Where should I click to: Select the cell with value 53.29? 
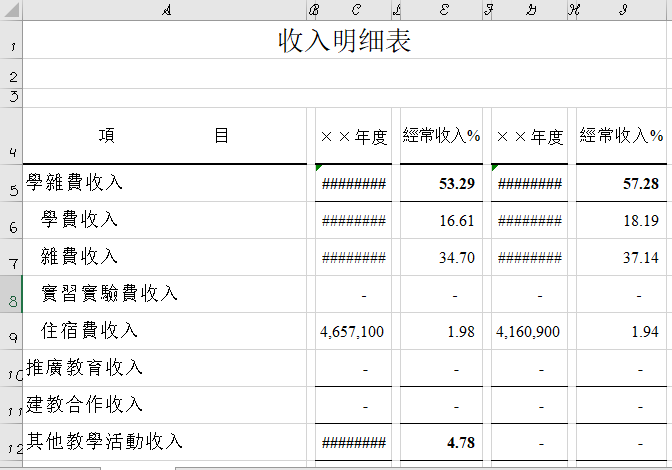pyautogui.click(x=441, y=183)
